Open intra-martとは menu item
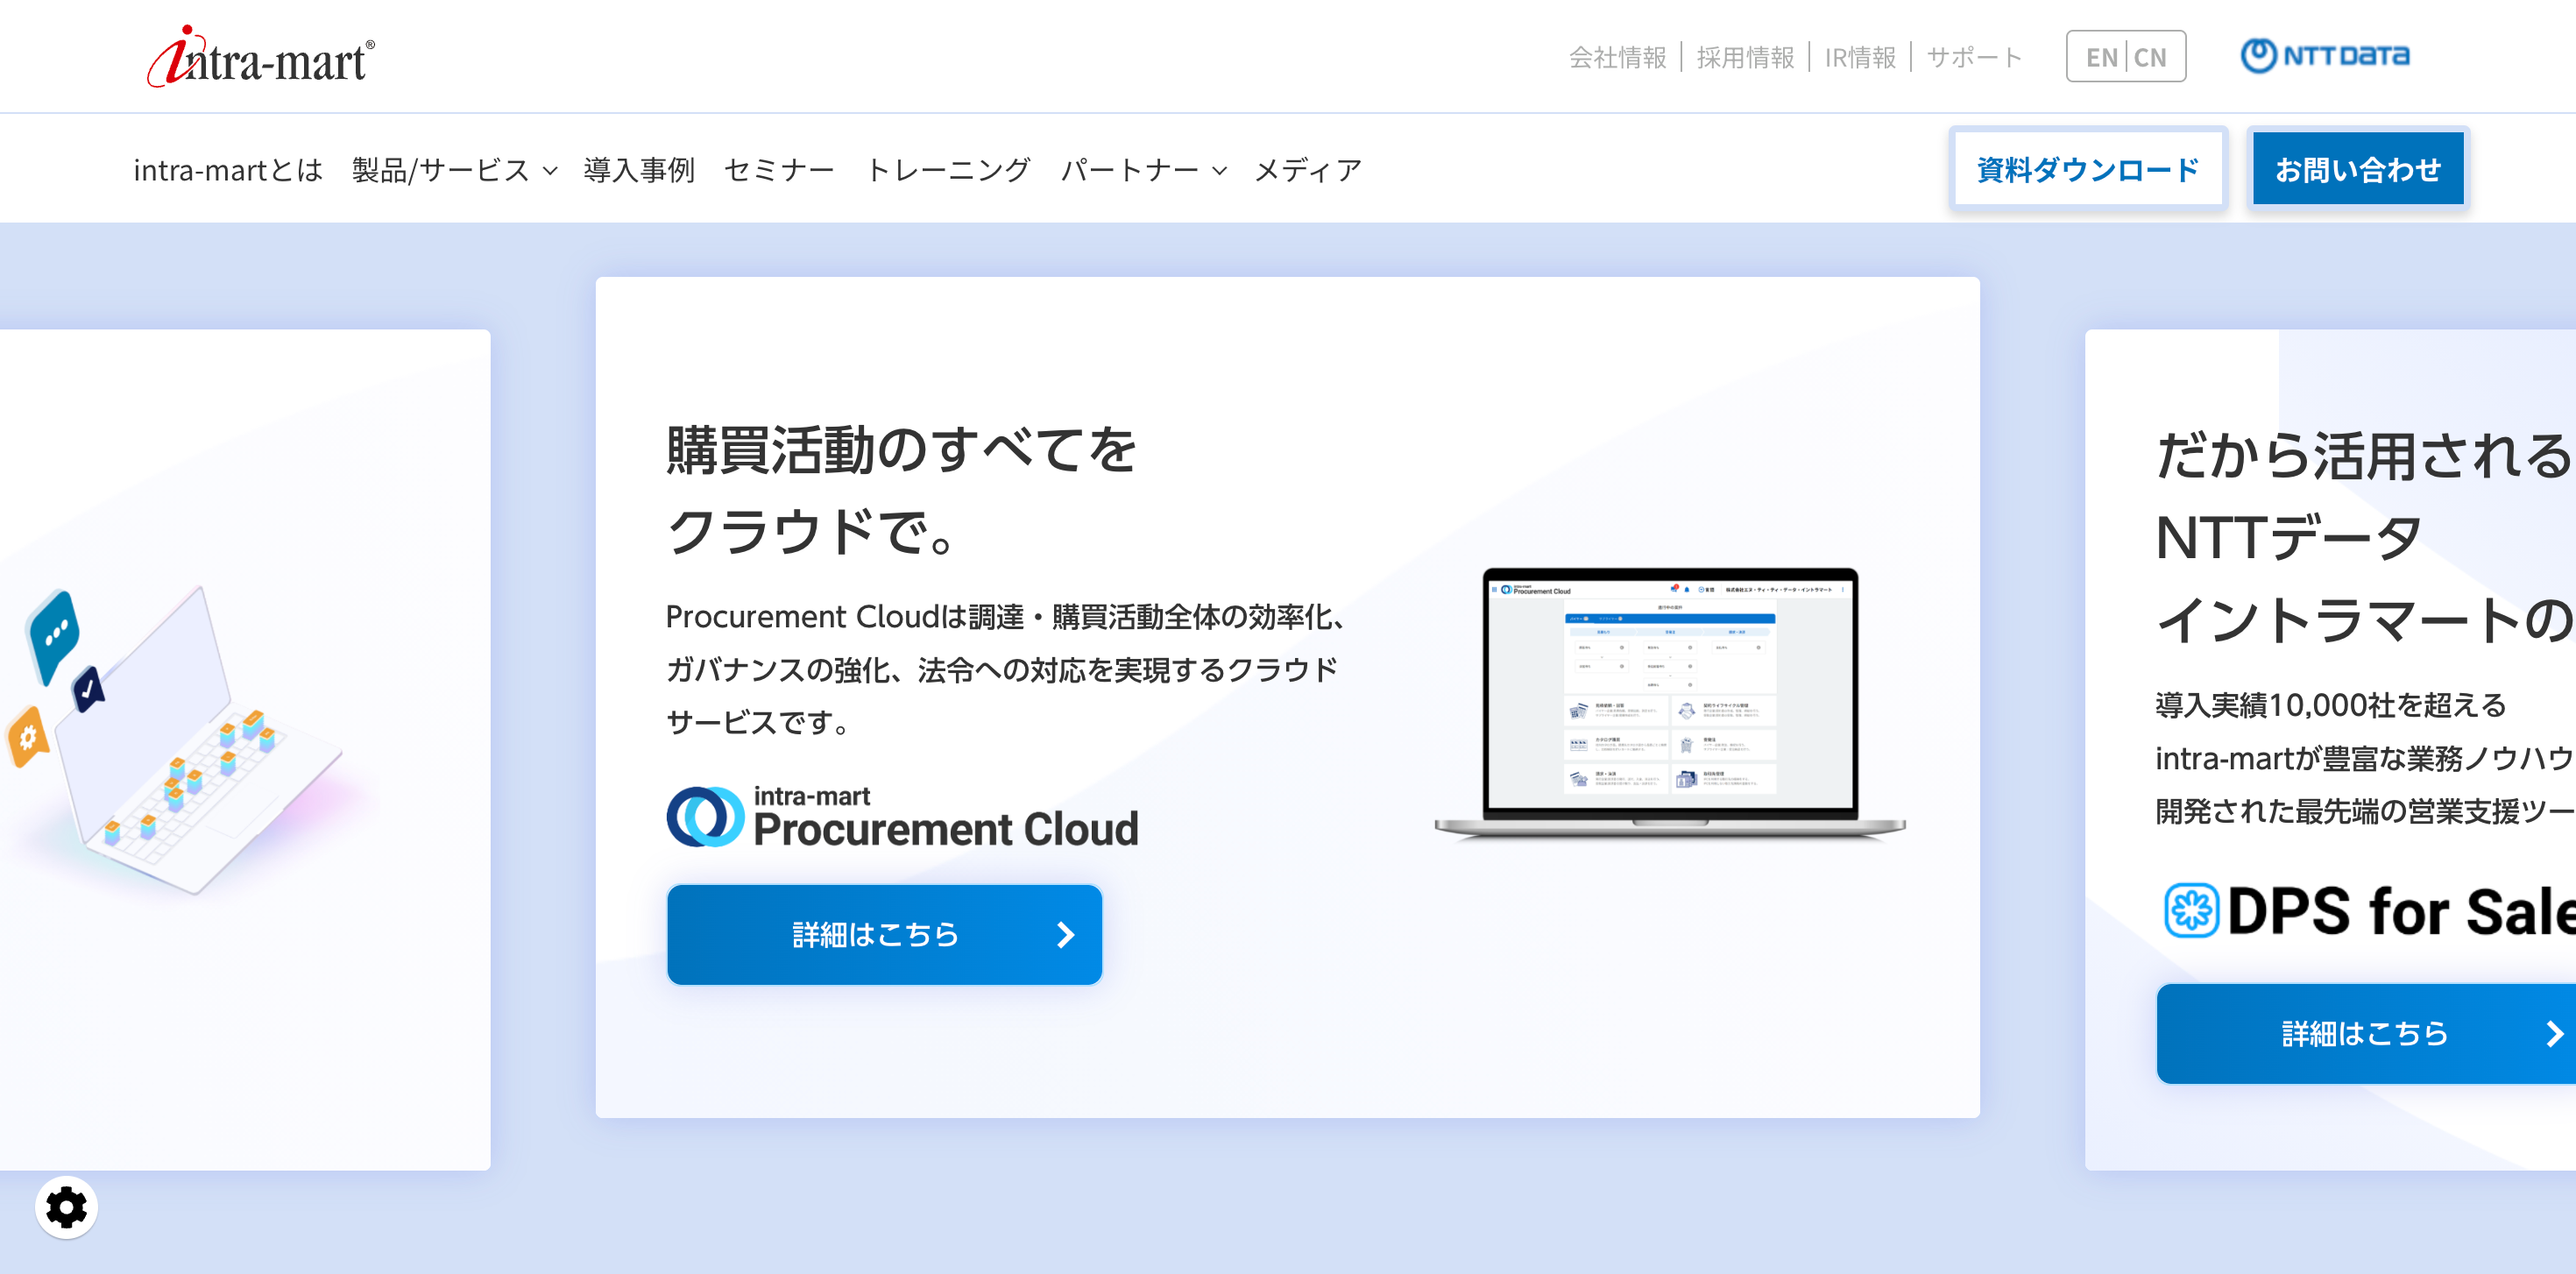Screen dimensions: 2576x1274 [x=228, y=170]
